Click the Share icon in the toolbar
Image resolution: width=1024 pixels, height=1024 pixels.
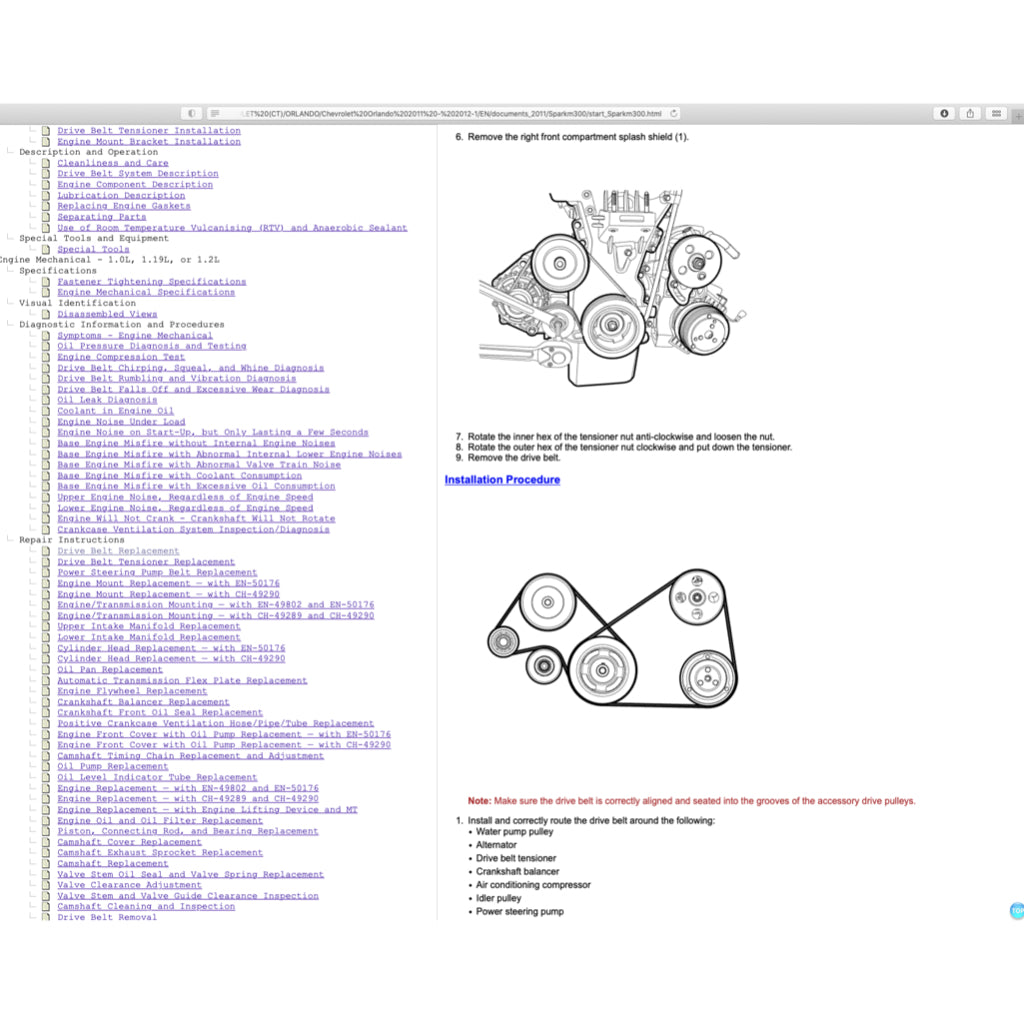pyautogui.click(x=969, y=113)
